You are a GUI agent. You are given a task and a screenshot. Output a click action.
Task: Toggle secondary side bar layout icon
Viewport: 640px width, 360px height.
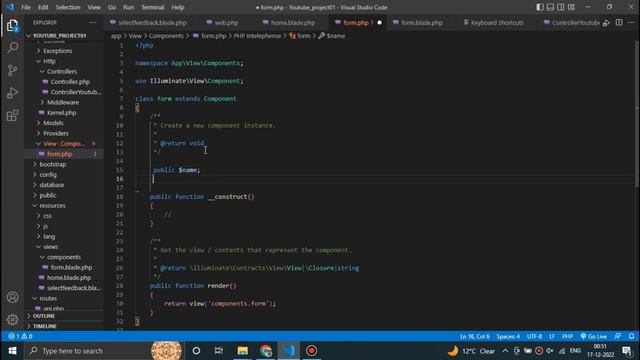click(561, 7)
